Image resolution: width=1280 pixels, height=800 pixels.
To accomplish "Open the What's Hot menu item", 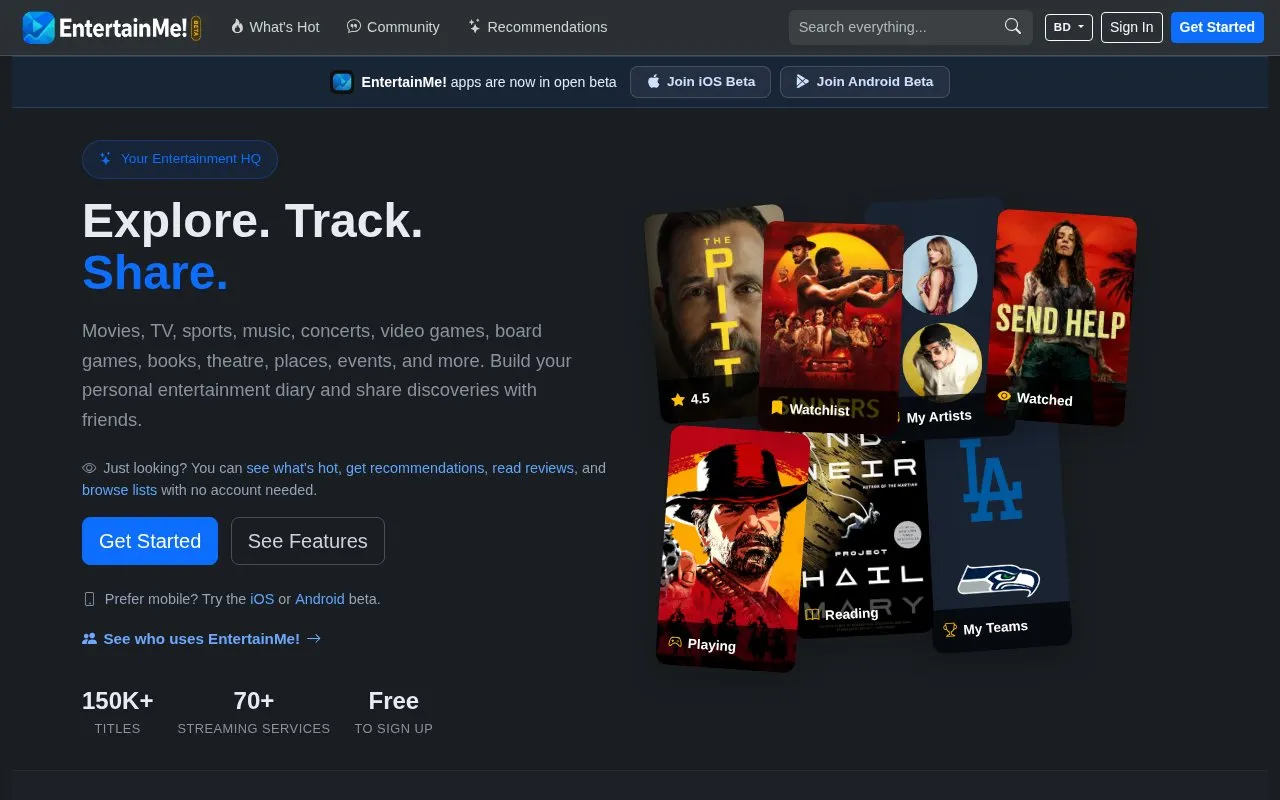I will click(275, 27).
